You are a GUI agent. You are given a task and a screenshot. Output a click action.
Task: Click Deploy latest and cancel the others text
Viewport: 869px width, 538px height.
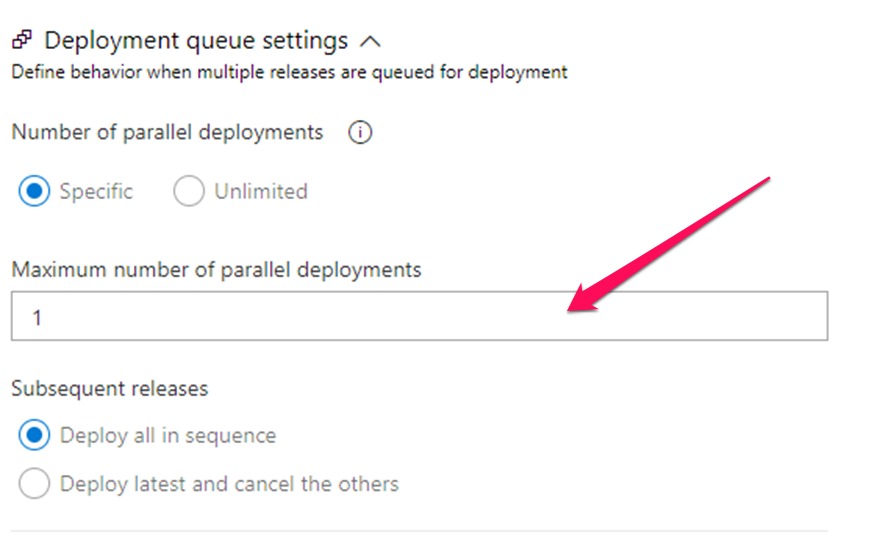(229, 484)
